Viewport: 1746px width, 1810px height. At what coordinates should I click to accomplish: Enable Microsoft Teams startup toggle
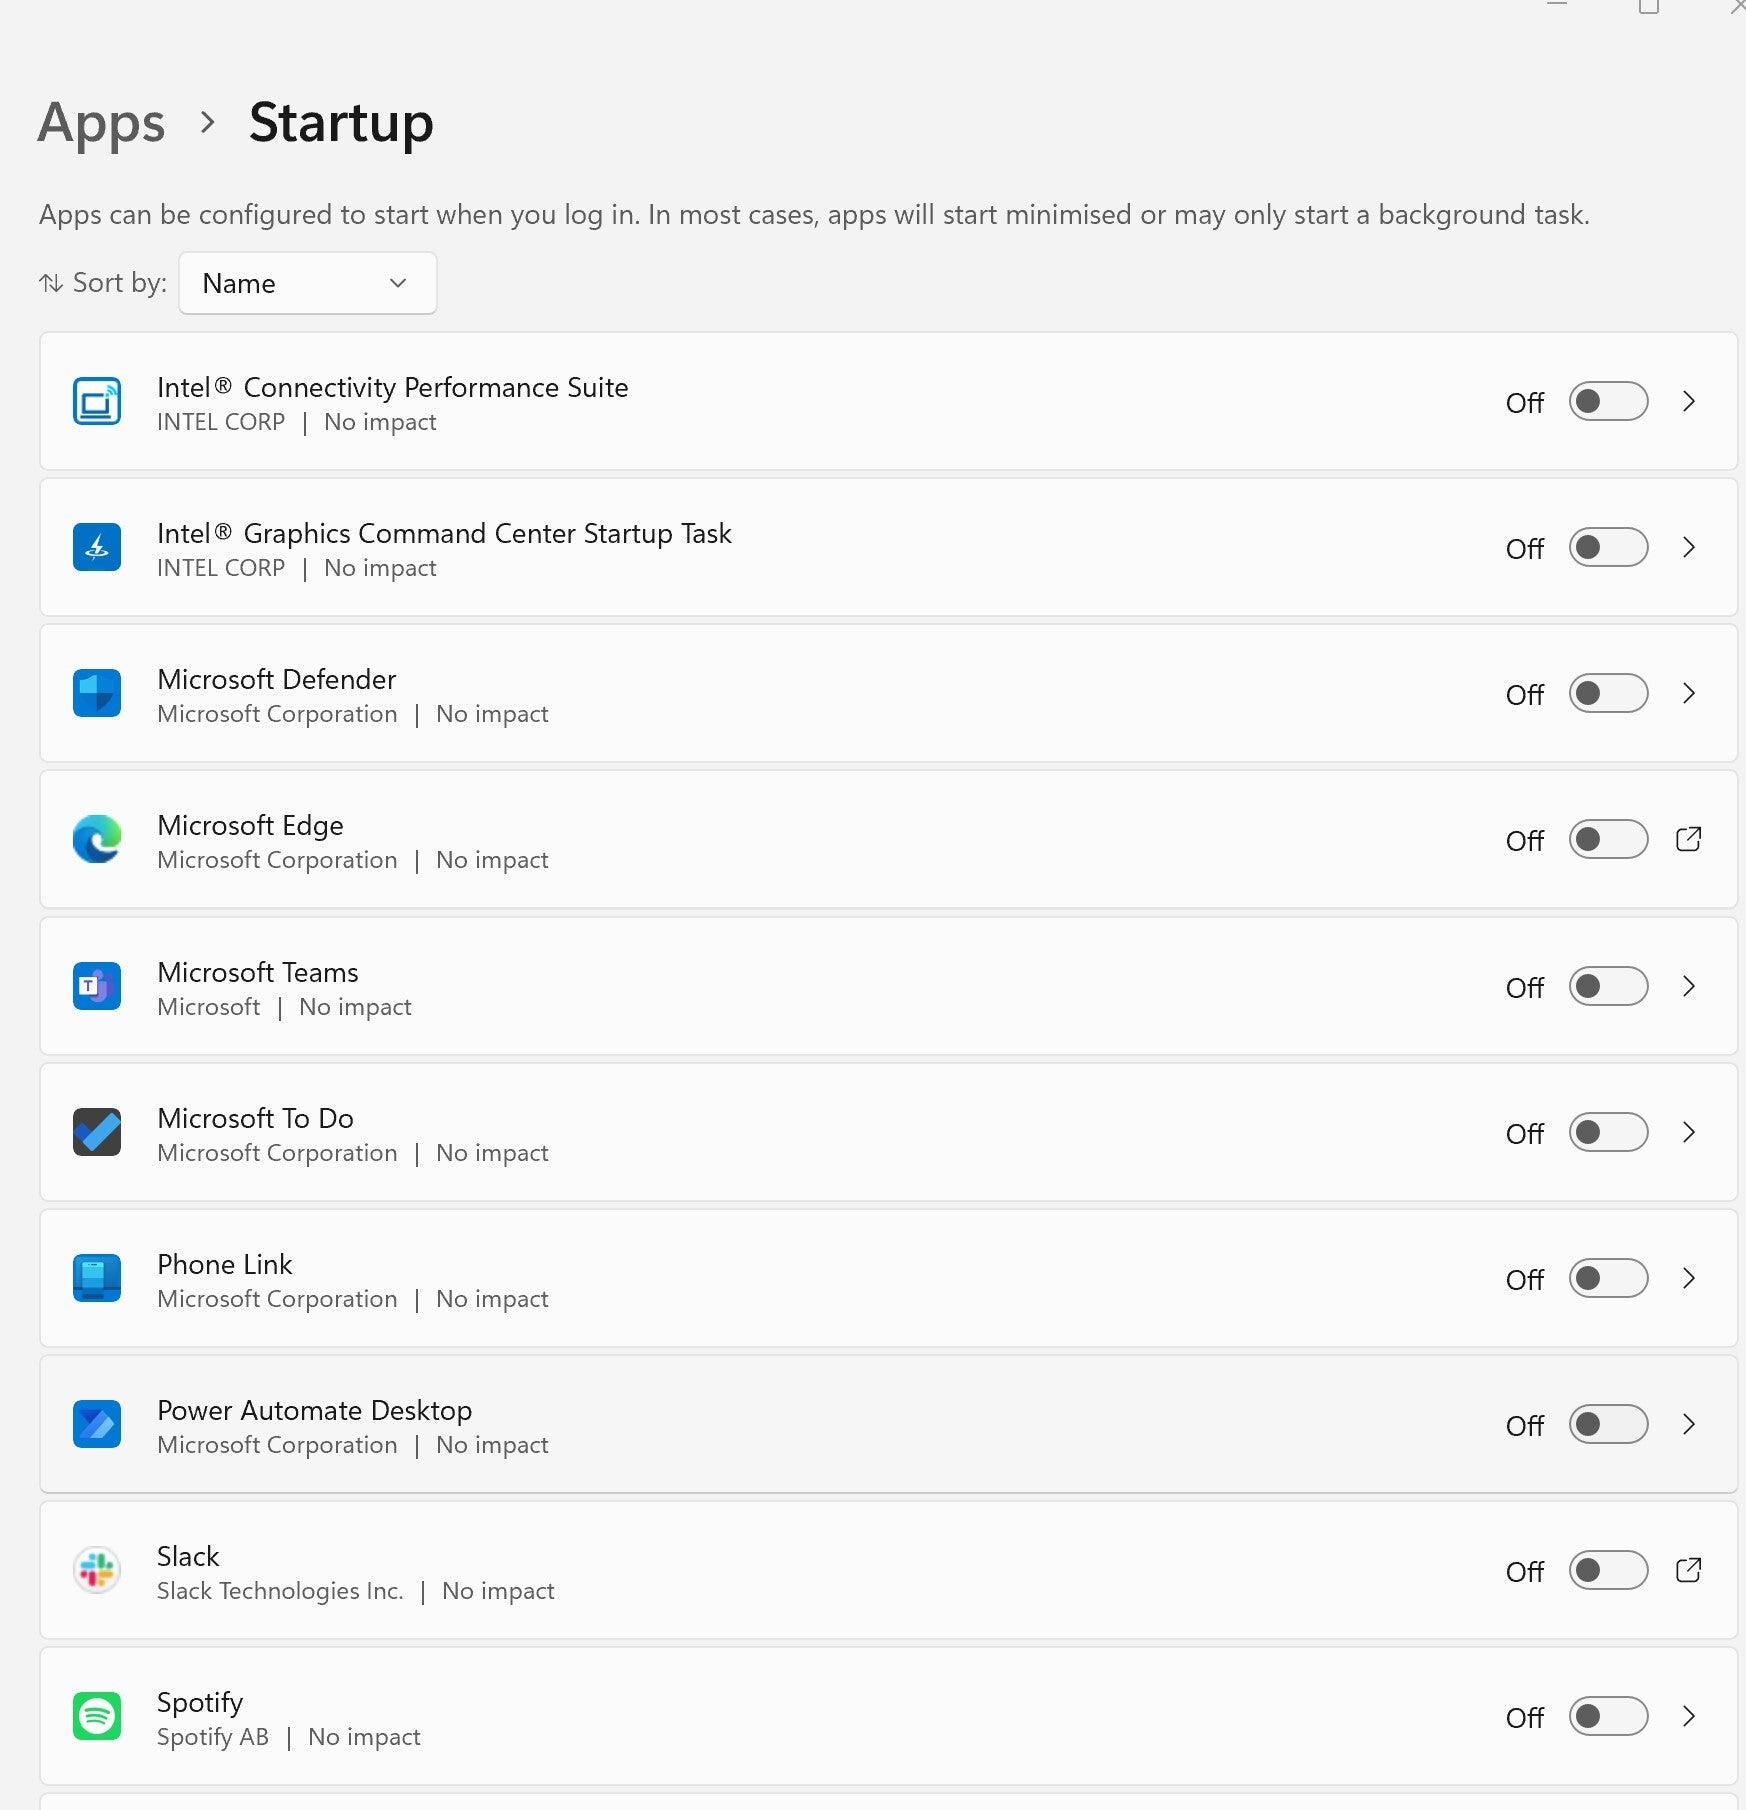coord(1608,986)
